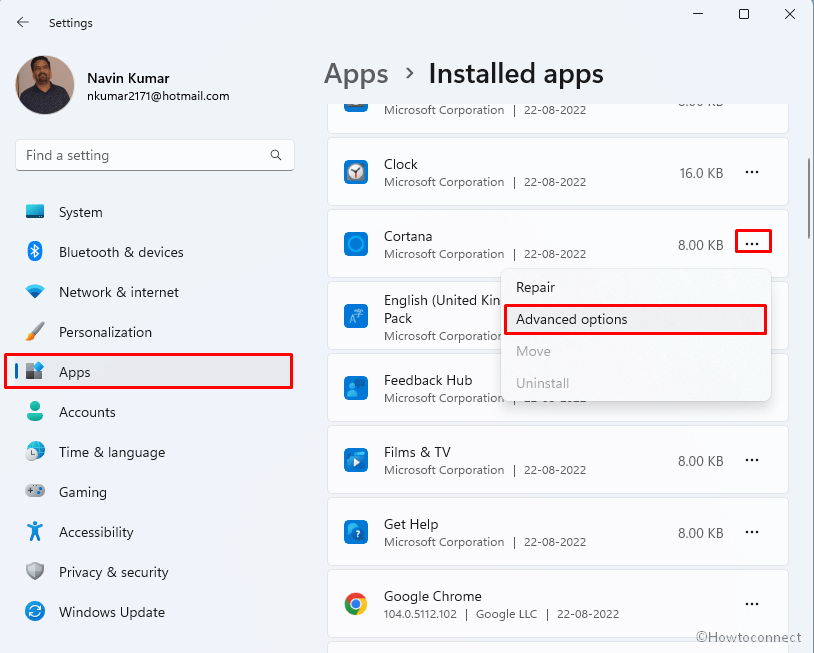Click the Find a setting search box
The height and width of the screenshot is (653, 814).
click(155, 155)
